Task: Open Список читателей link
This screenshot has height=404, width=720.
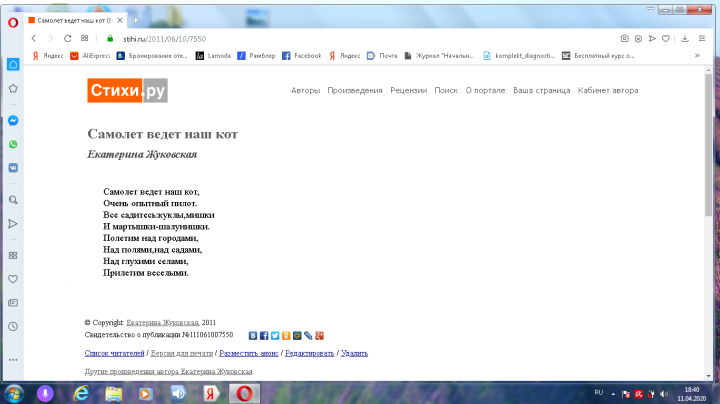Action: tap(114, 353)
